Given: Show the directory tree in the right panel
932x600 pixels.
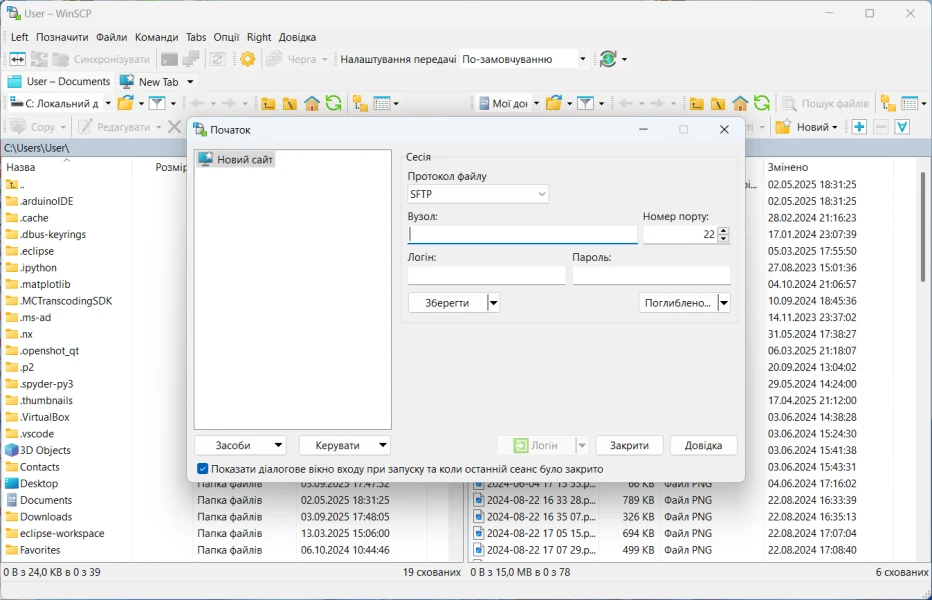Looking at the screenshot, I should point(888,103).
